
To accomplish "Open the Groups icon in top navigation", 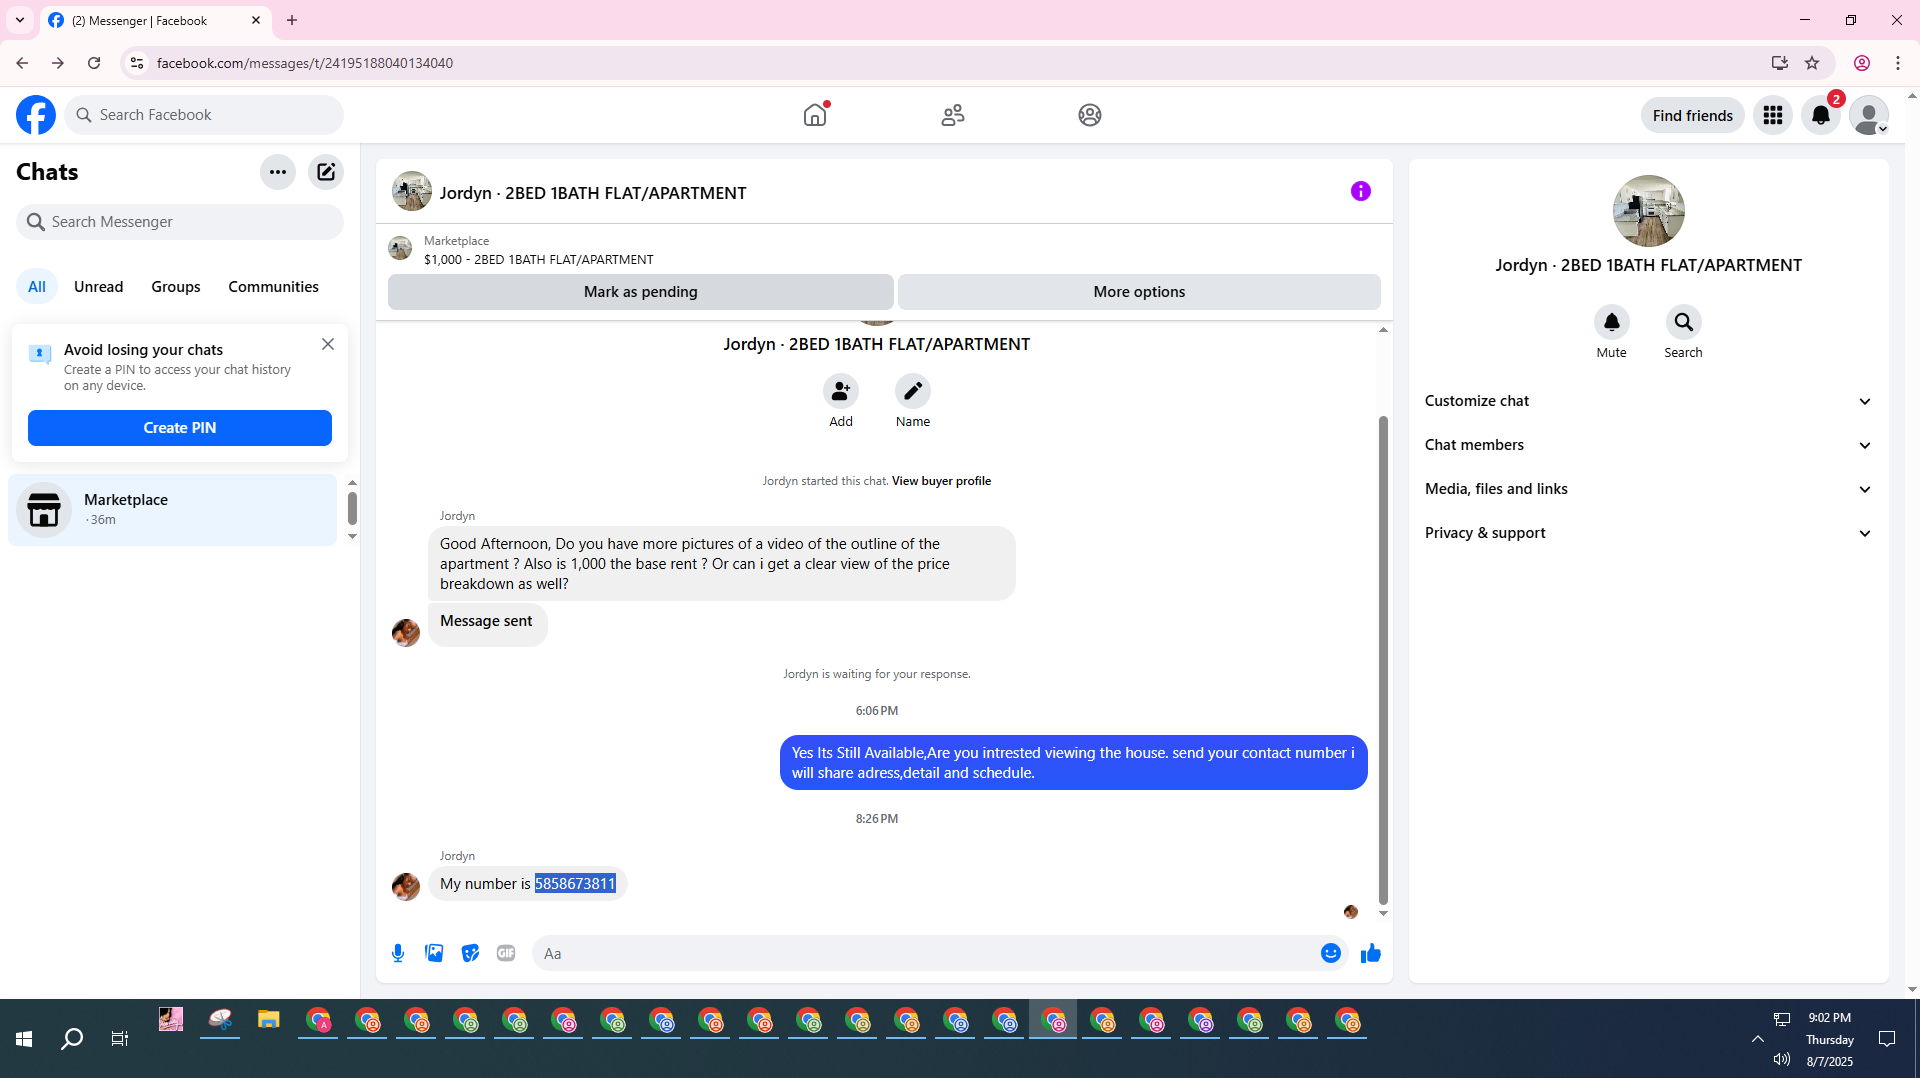I will pyautogui.click(x=1090, y=115).
